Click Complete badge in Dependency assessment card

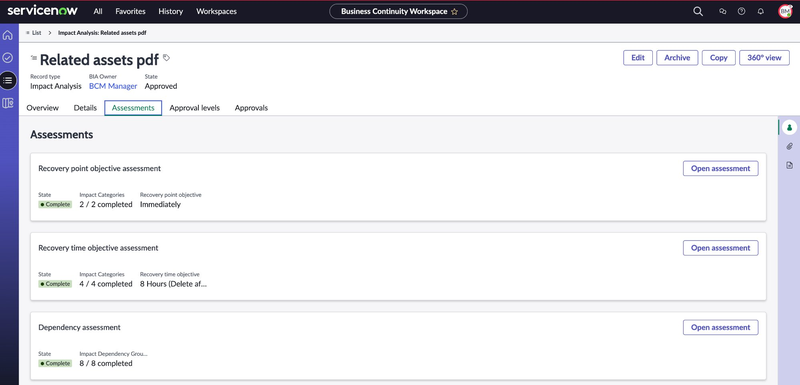[x=55, y=364]
